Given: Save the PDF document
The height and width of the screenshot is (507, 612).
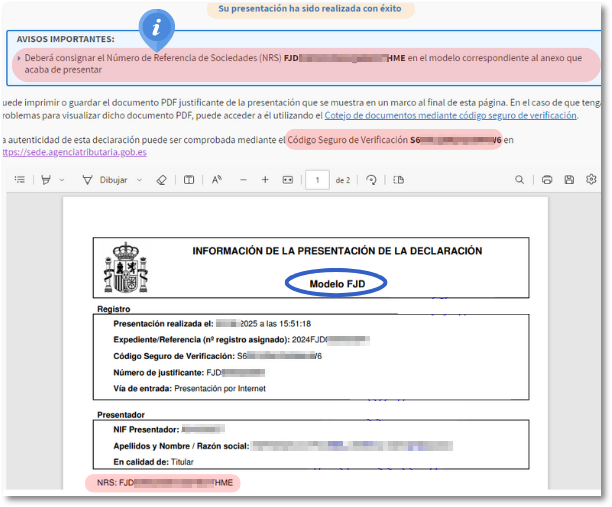Looking at the screenshot, I should click(569, 180).
